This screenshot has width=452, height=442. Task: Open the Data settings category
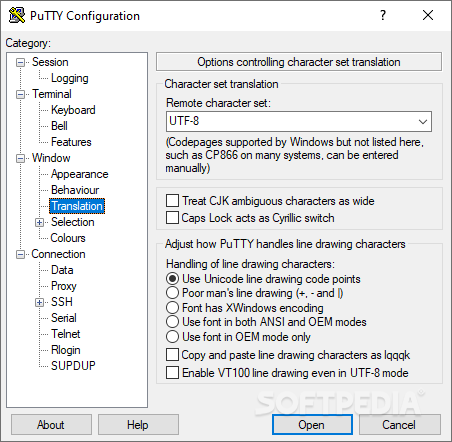click(62, 270)
